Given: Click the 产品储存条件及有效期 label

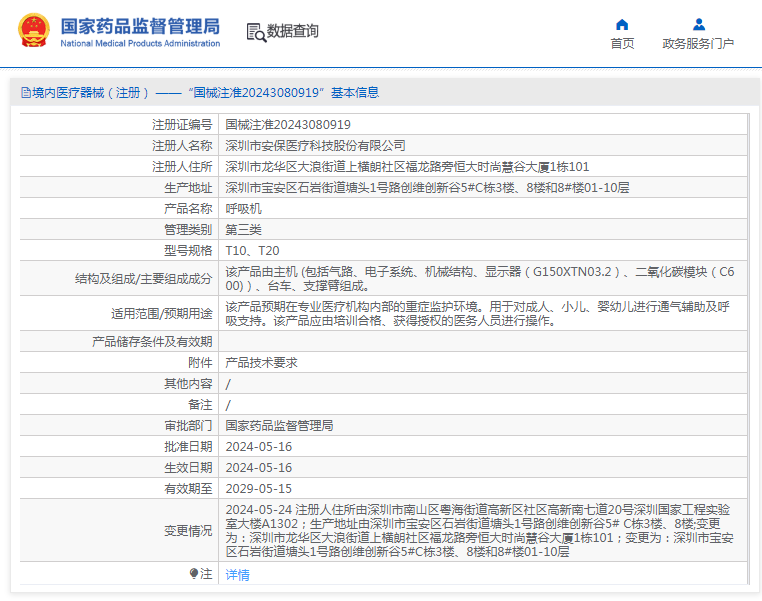Looking at the screenshot, I should (x=152, y=342).
